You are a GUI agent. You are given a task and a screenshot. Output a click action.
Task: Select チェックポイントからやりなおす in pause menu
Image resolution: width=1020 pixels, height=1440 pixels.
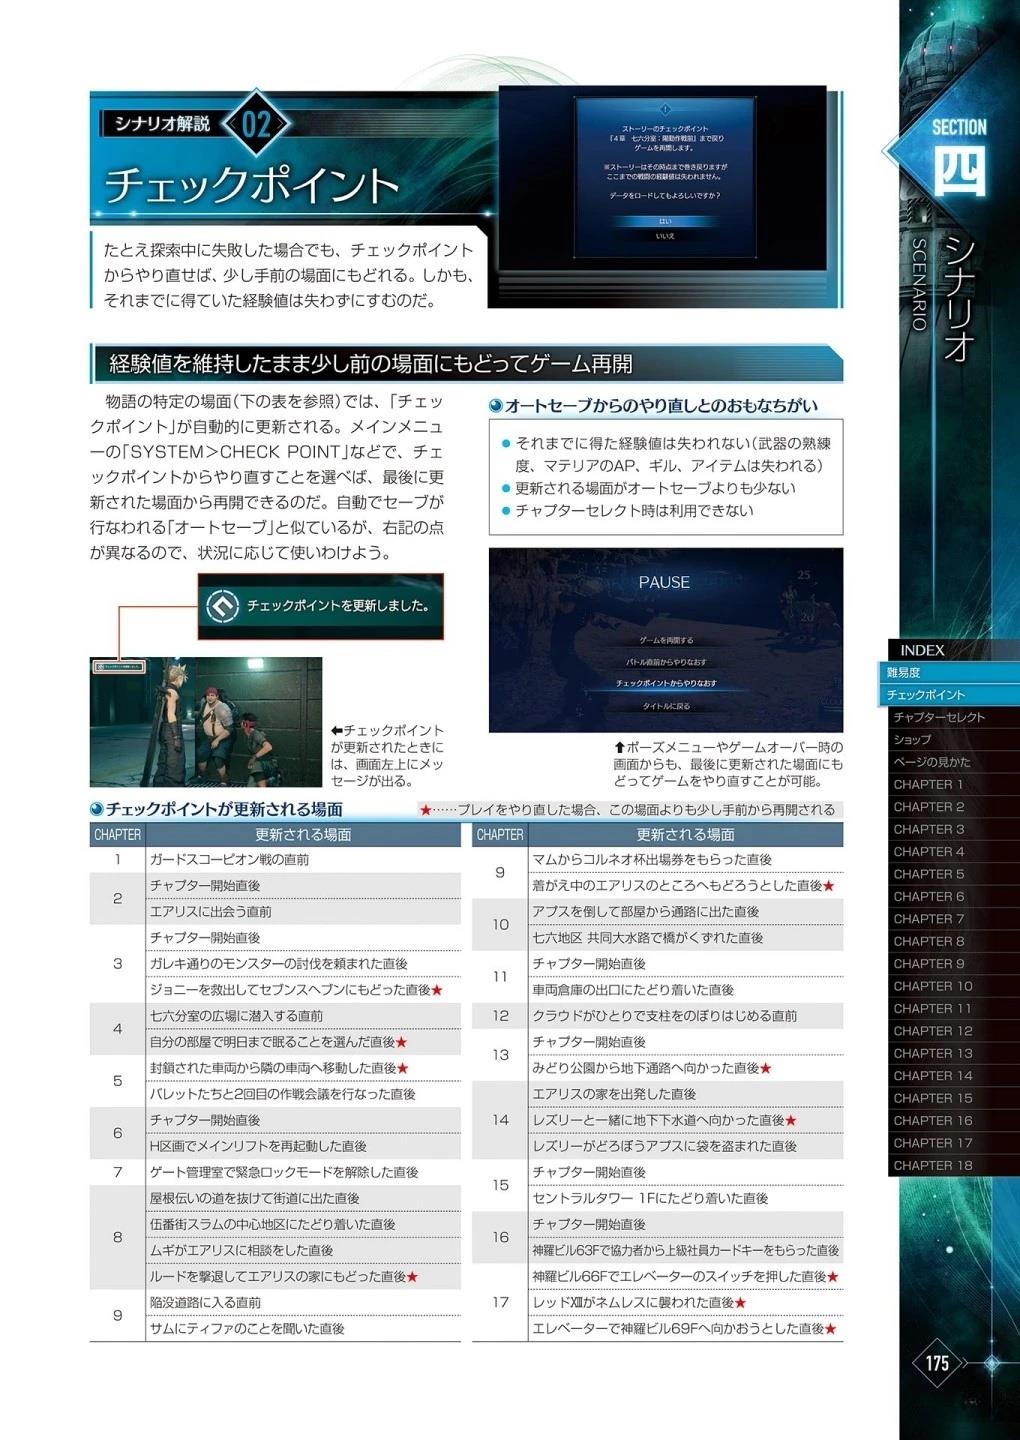[665, 683]
